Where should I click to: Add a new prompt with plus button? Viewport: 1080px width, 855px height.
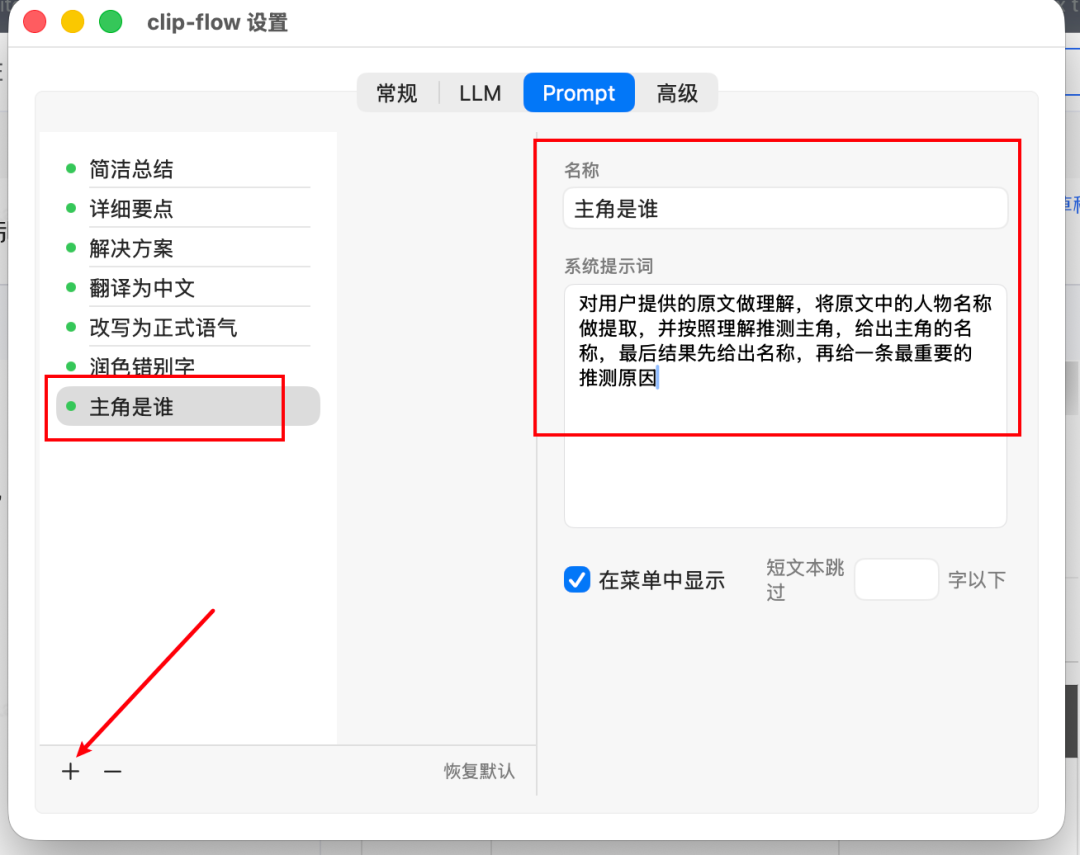(x=70, y=771)
